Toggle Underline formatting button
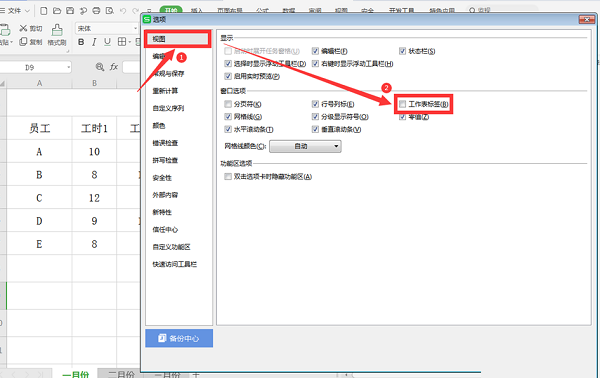The width and height of the screenshot is (600, 378). [108, 42]
